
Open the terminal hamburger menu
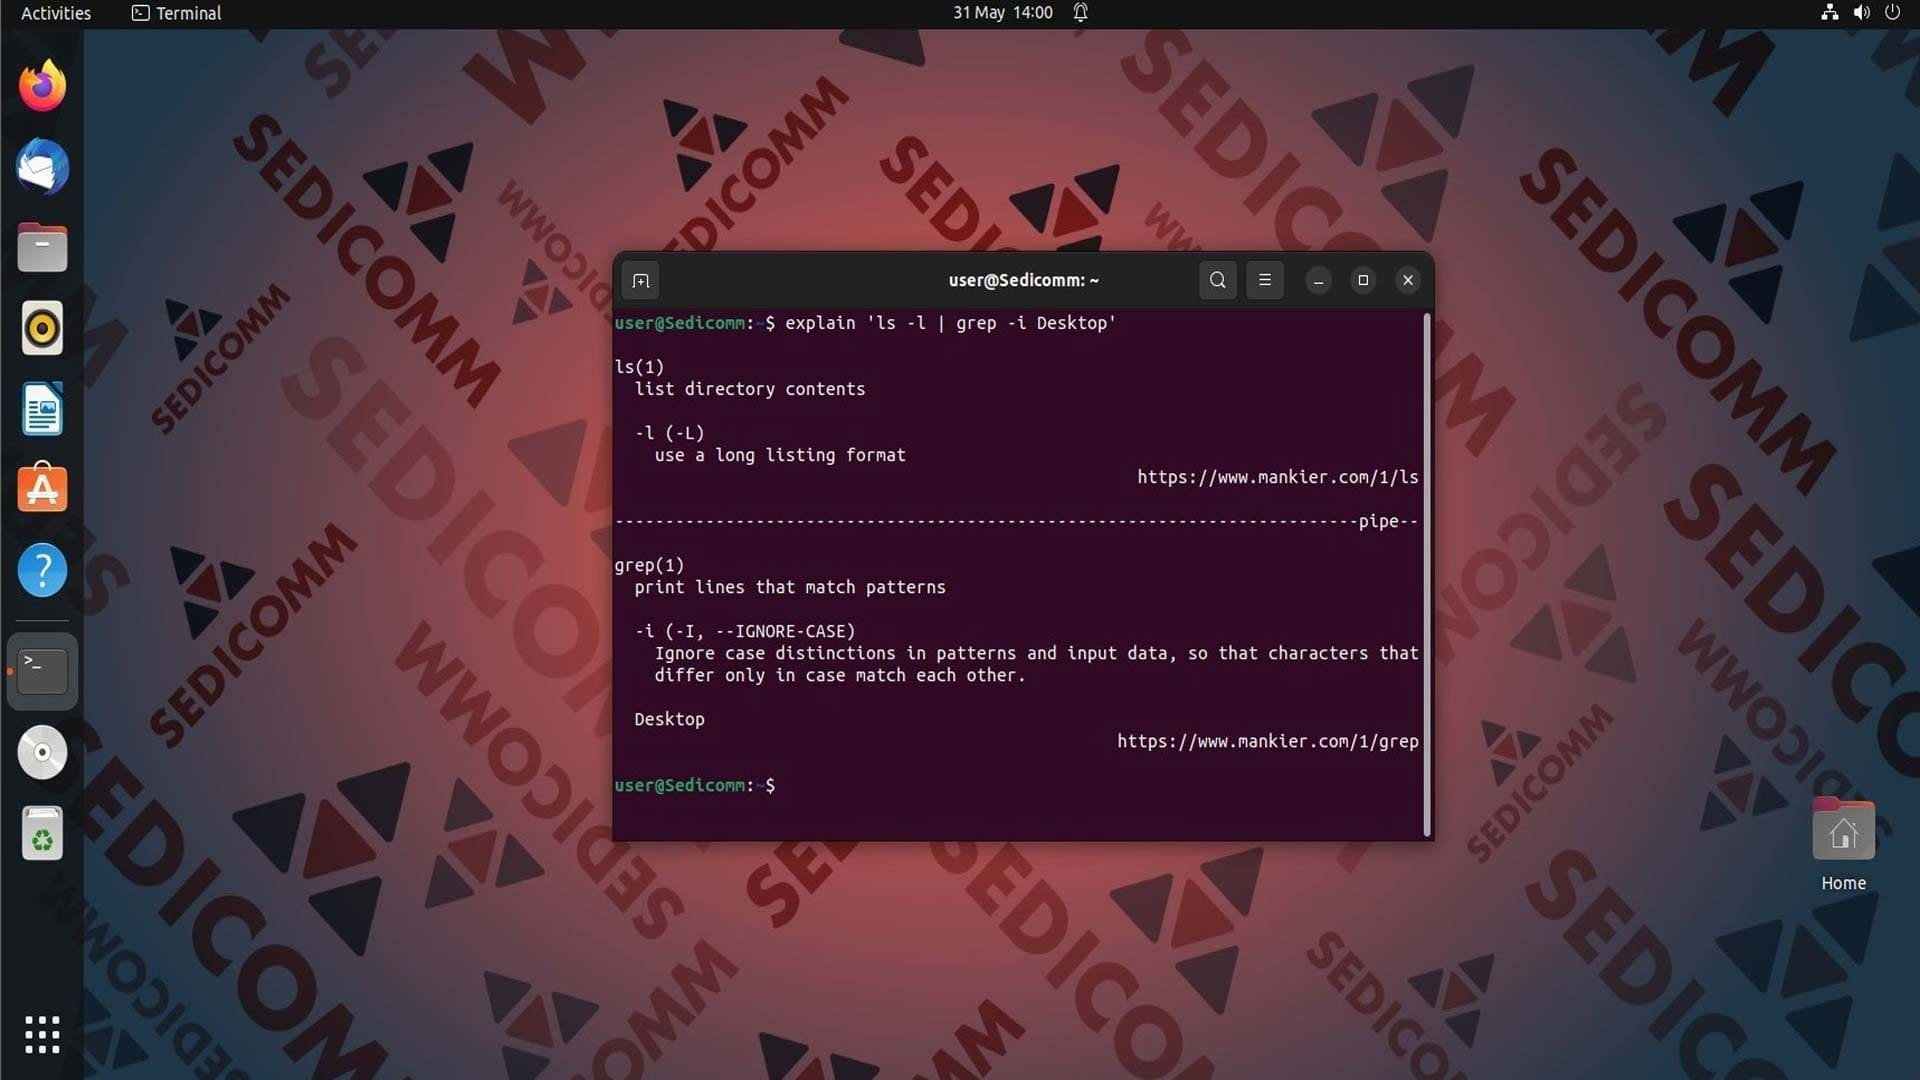(1264, 280)
